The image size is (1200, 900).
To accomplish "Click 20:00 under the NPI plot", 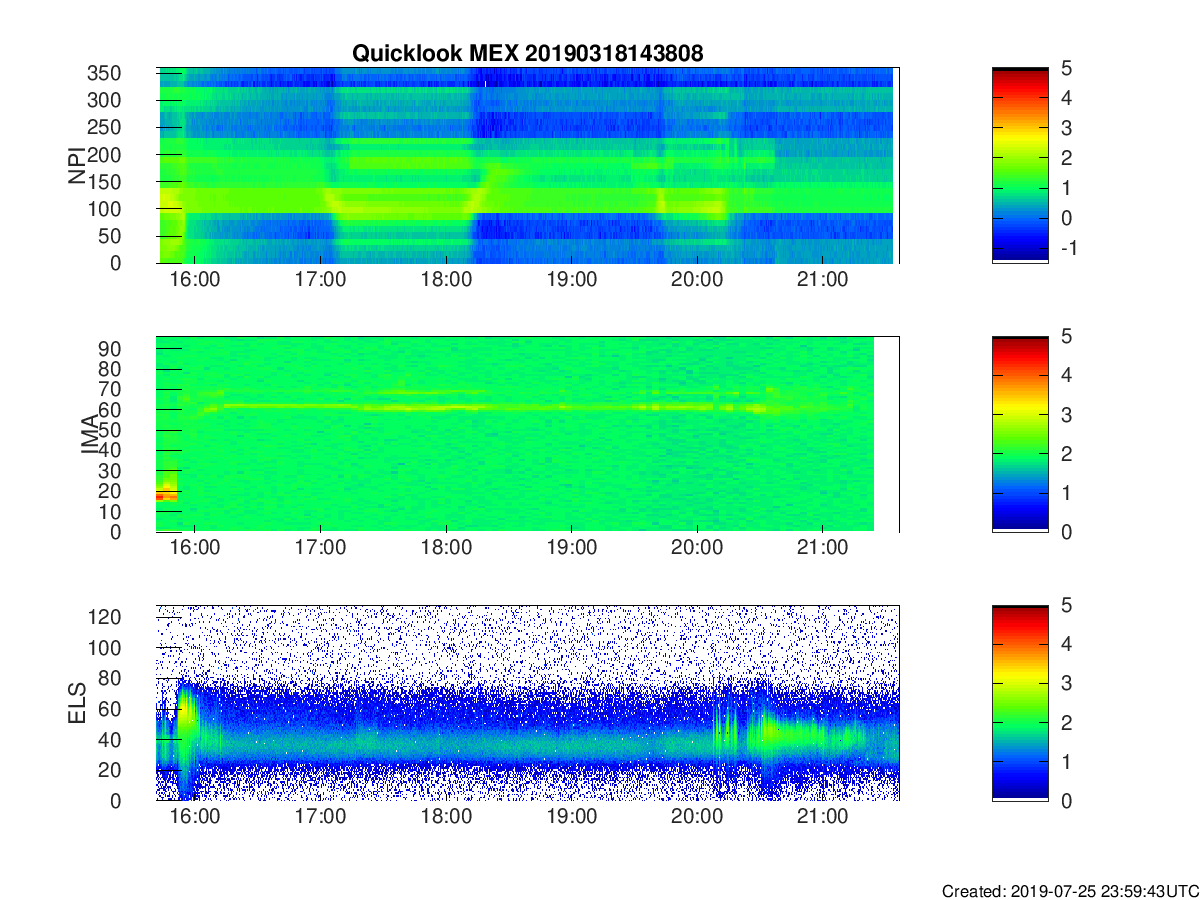I will coord(697,280).
